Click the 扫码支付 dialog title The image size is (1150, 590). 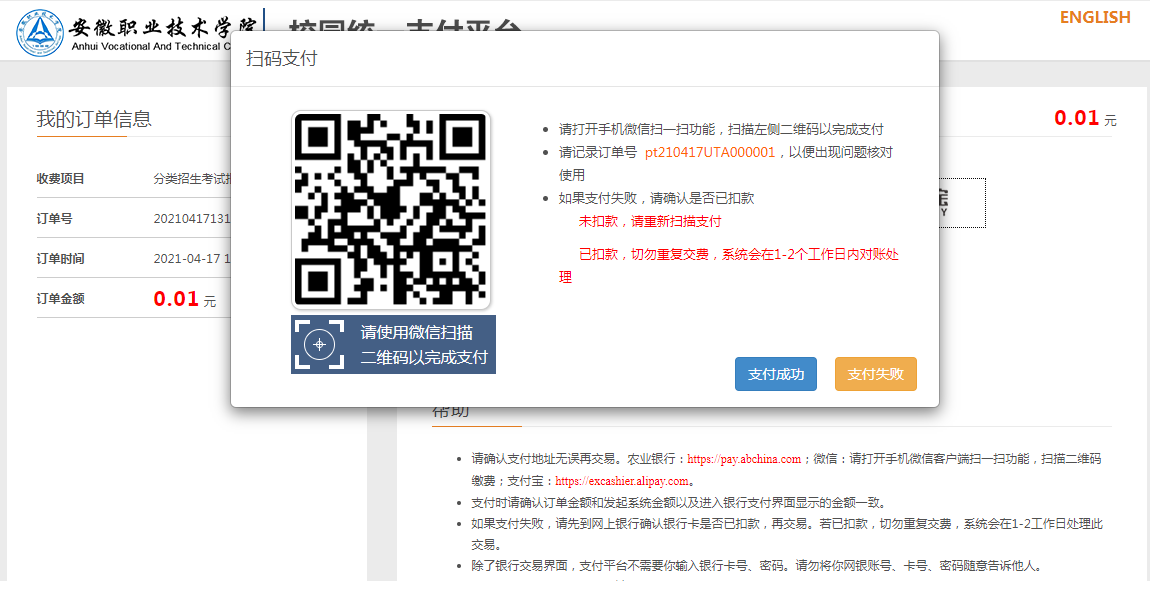[282, 59]
